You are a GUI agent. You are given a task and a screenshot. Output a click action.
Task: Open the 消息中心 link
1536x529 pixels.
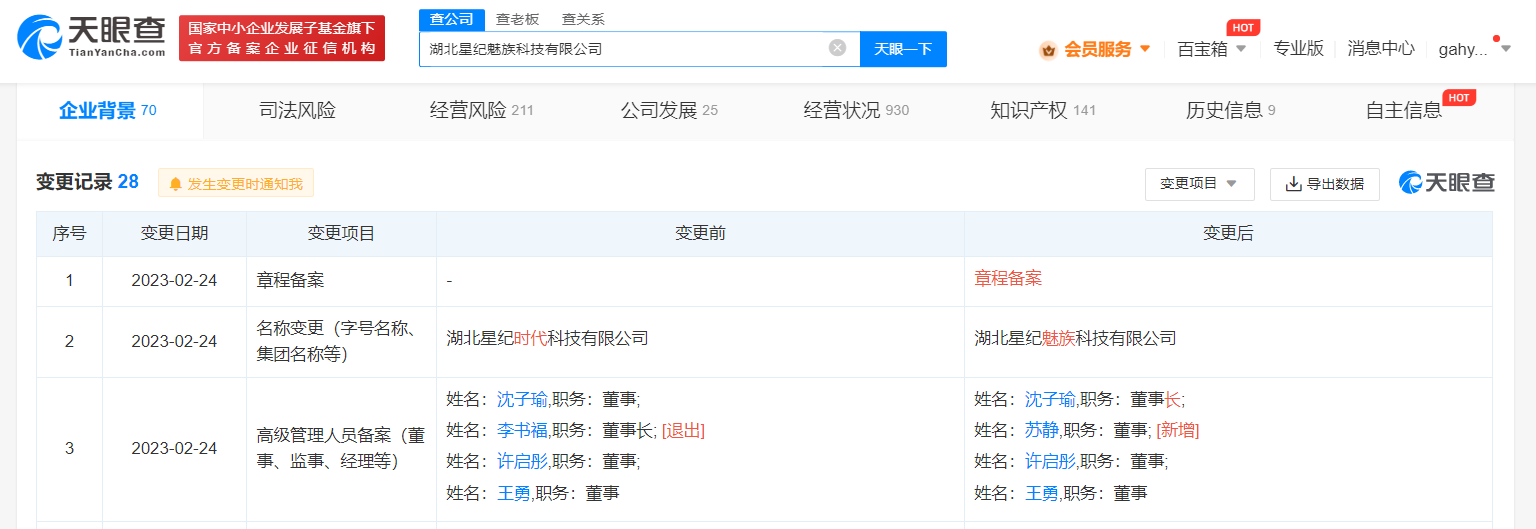click(1381, 48)
